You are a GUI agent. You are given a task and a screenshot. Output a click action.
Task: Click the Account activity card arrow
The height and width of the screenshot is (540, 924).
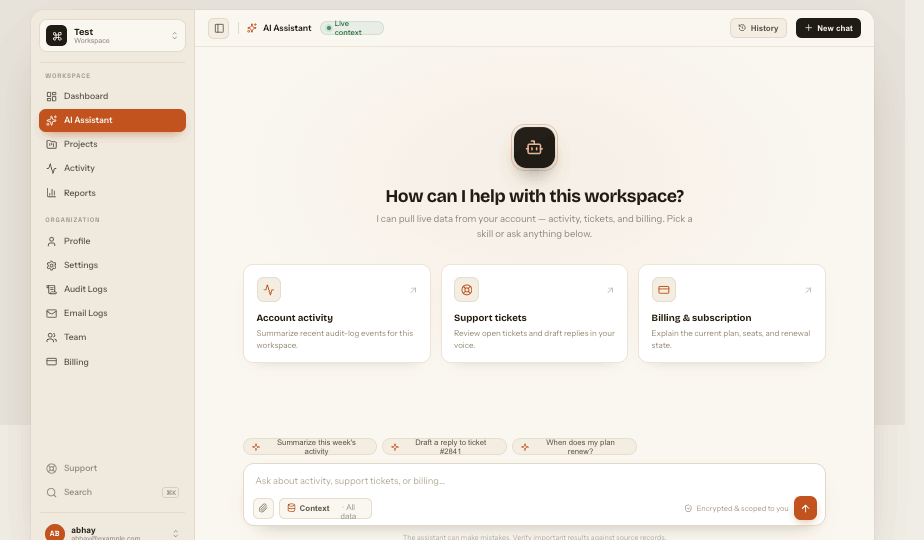(413, 290)
